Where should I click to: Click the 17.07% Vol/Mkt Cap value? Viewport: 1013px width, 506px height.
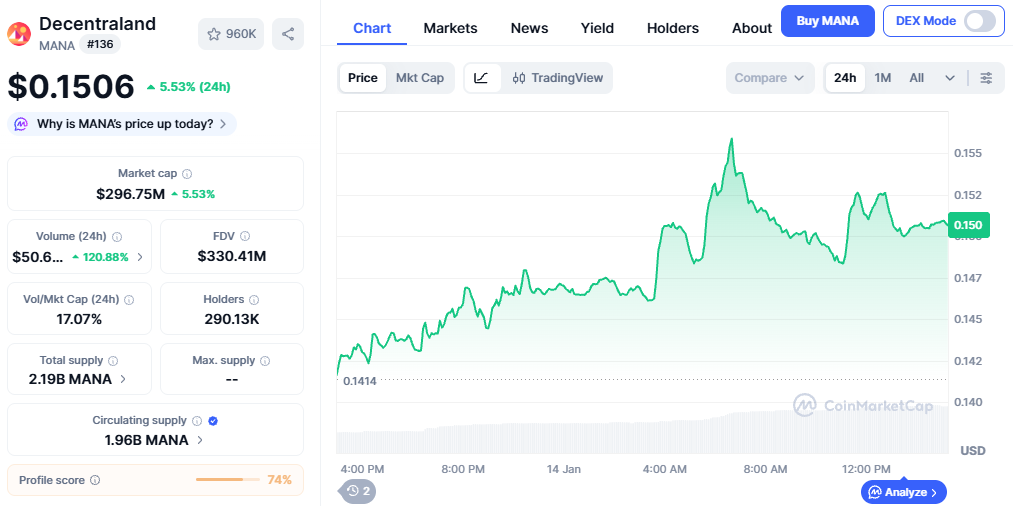coord(79,319)
